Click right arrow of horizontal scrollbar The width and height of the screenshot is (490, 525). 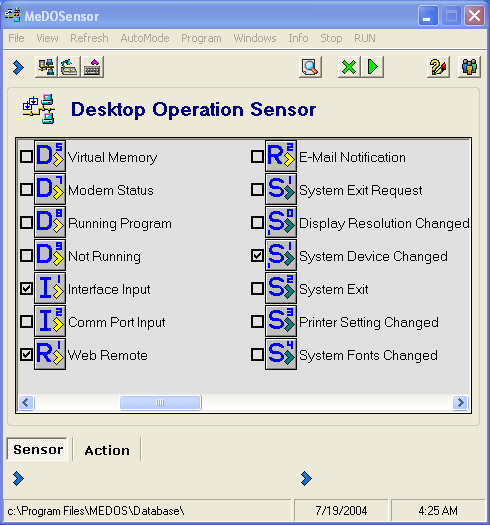460,402
